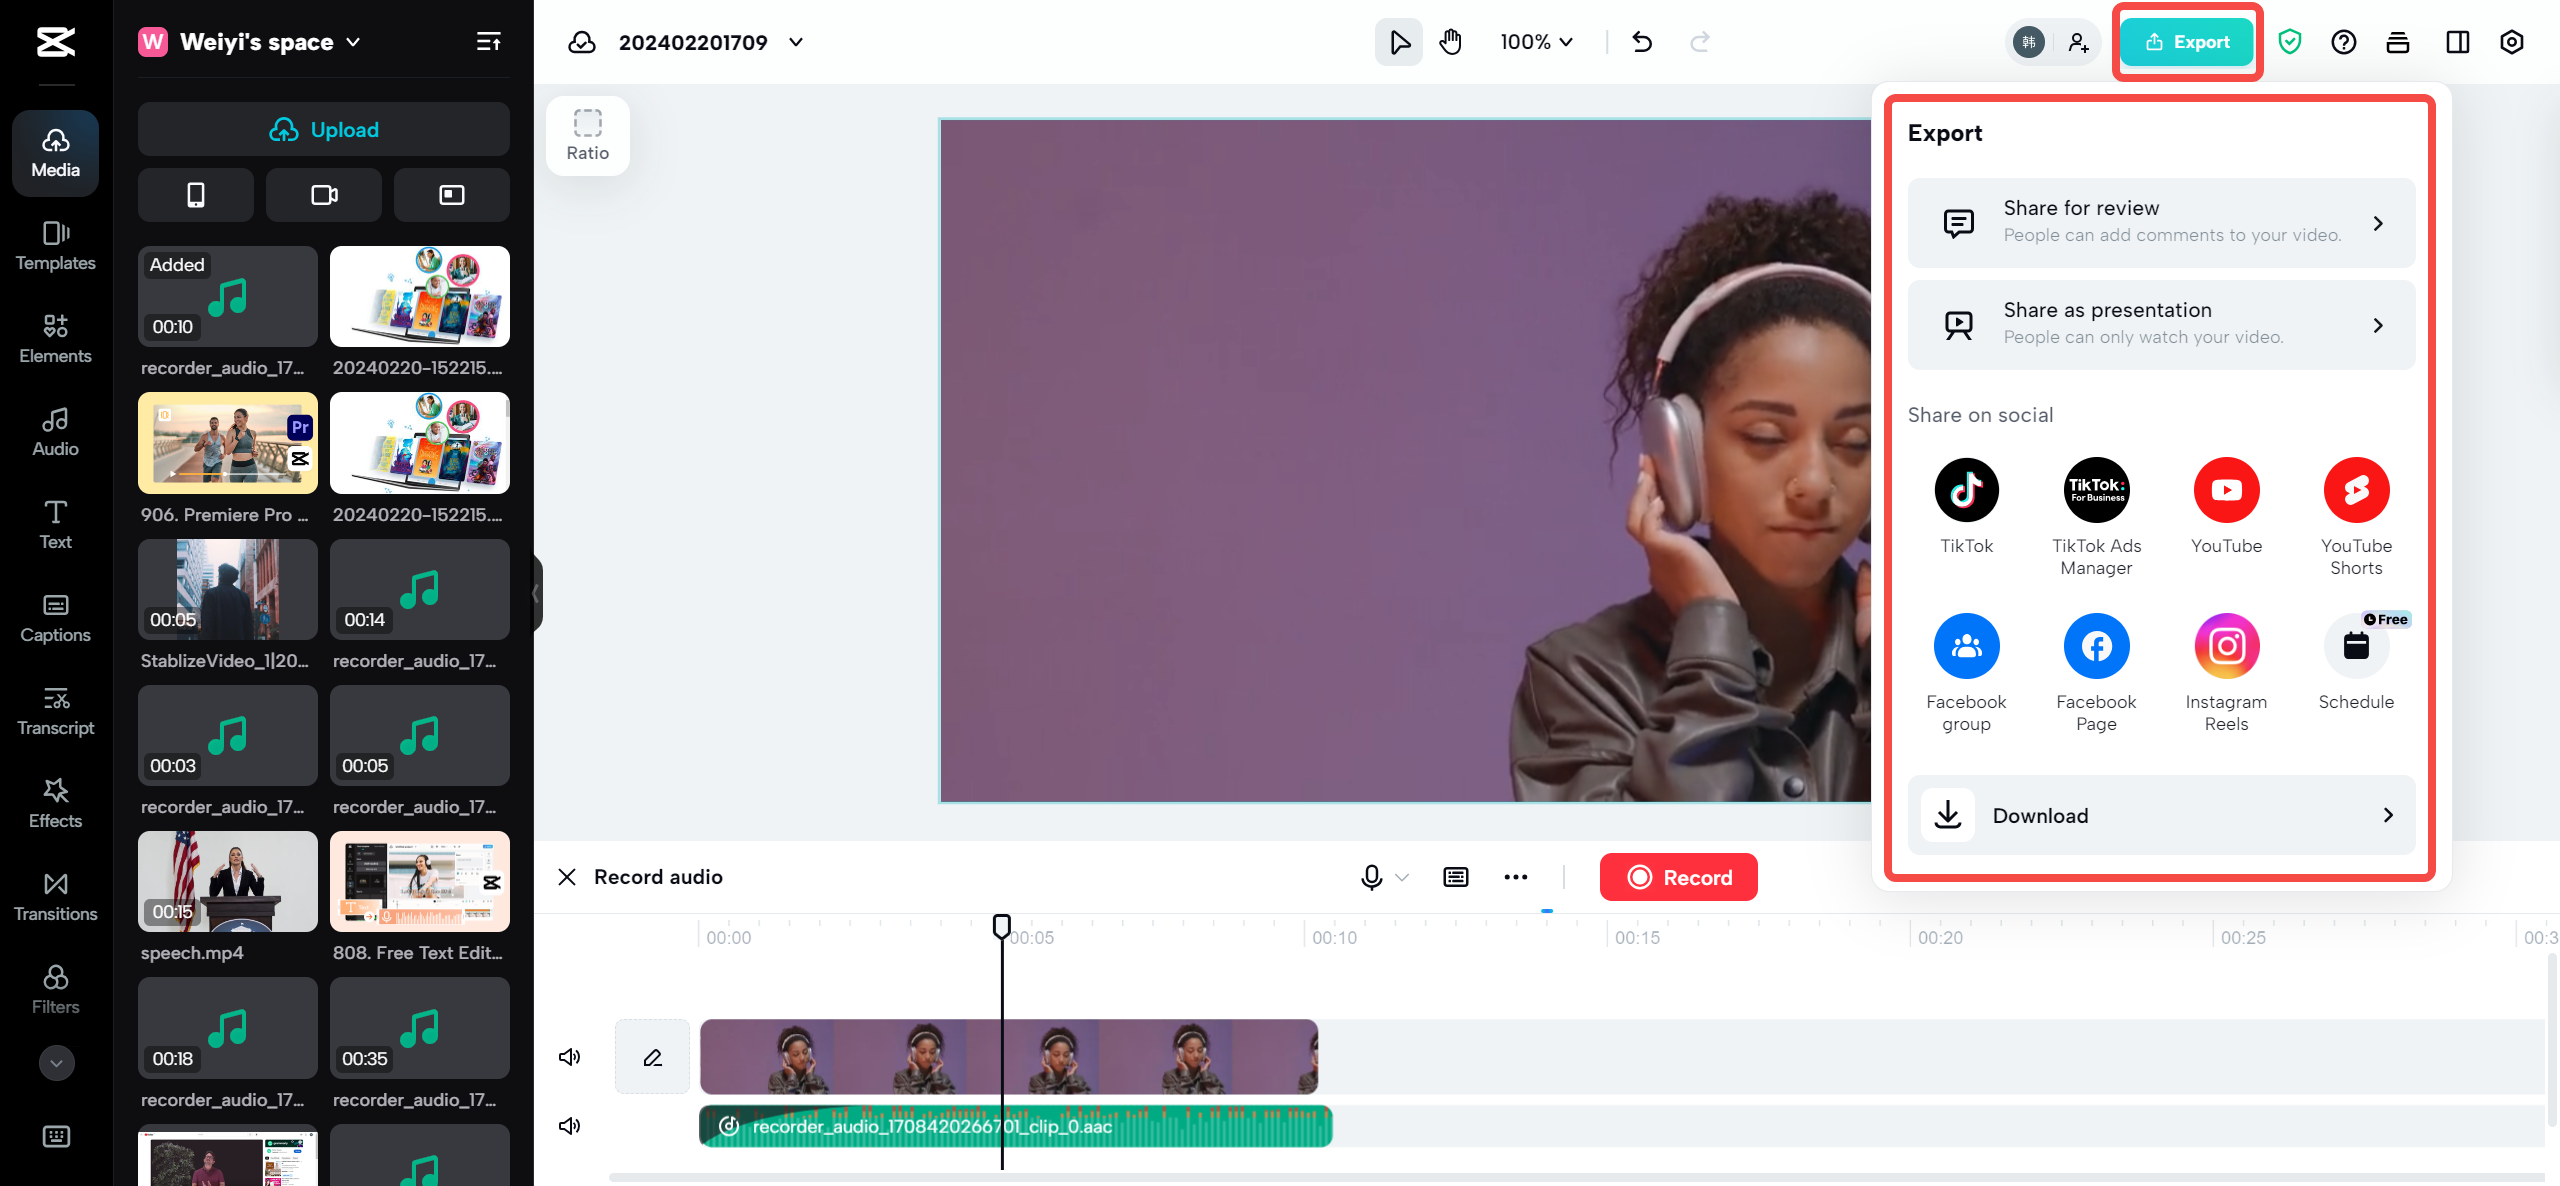This screenshot has height=1186, width=2560.
Task: Click the Upload button in the media panel
Action: tap(323, 129)
